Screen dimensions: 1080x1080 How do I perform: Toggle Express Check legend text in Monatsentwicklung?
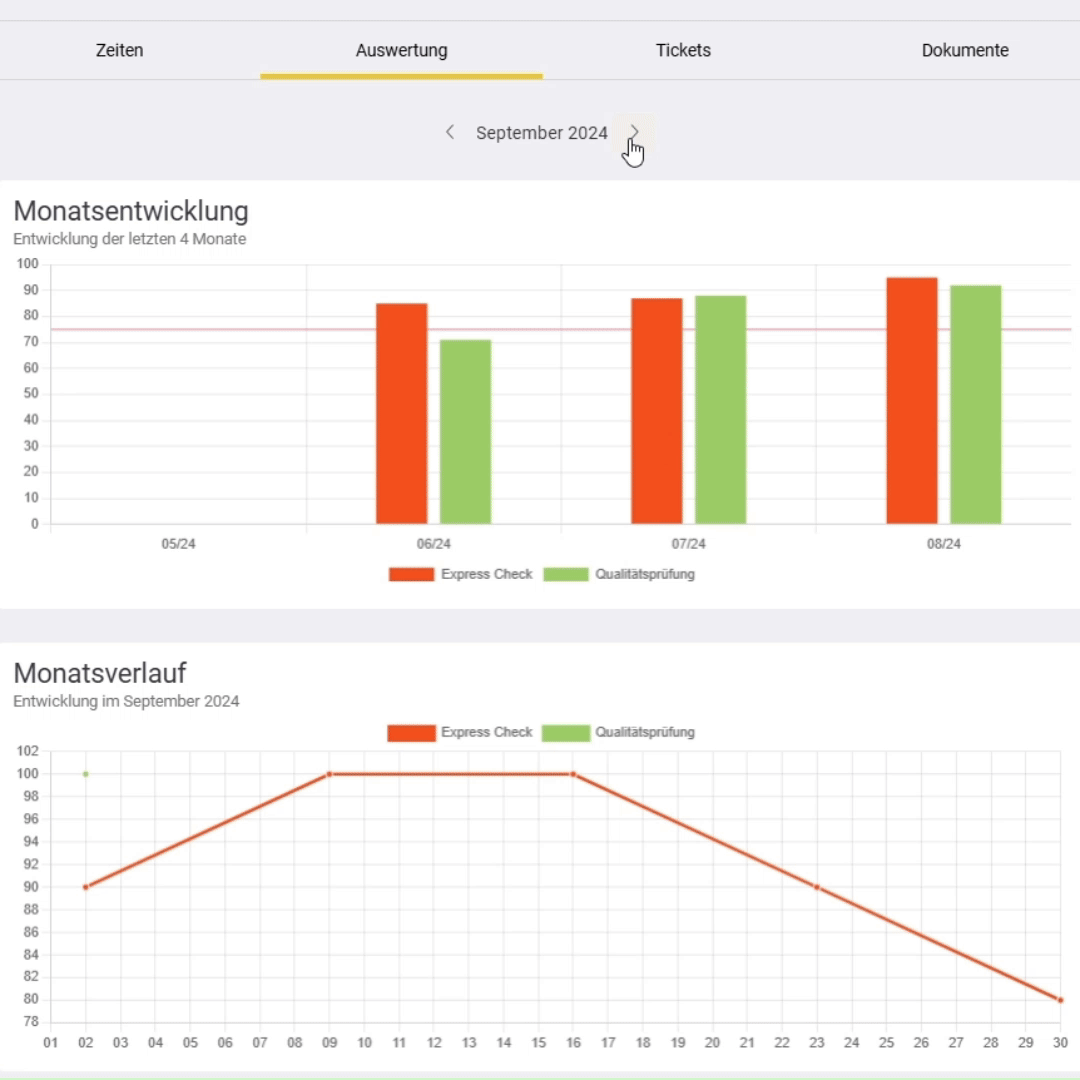pyautogui.click(x=486, y=574)
